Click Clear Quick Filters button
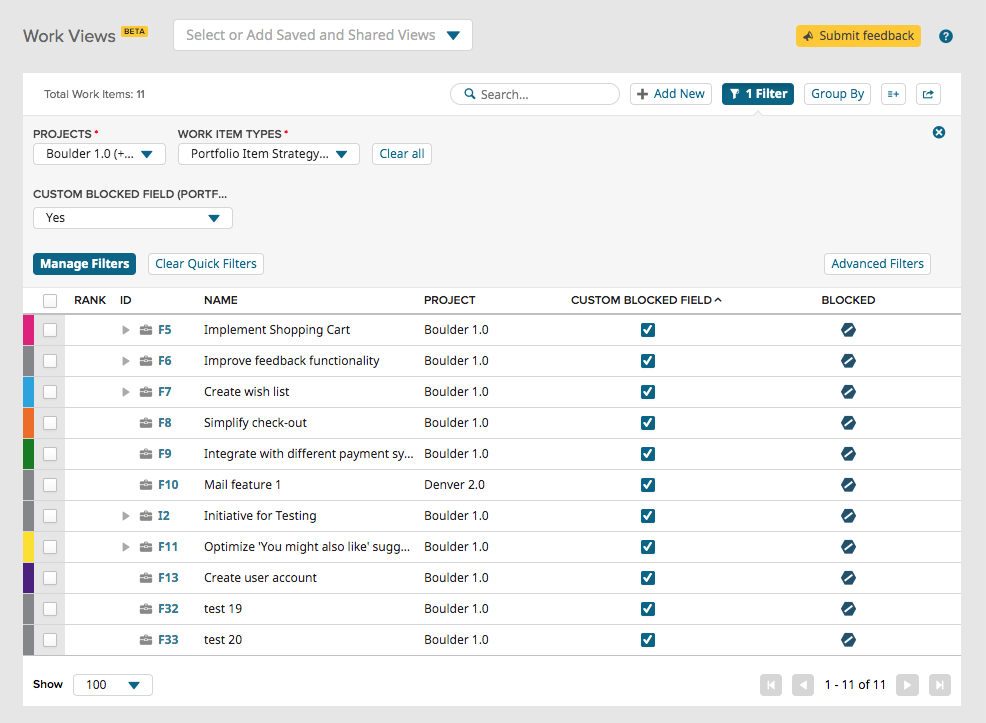This screenshot has height=723, width=986. tap(206, 264)
